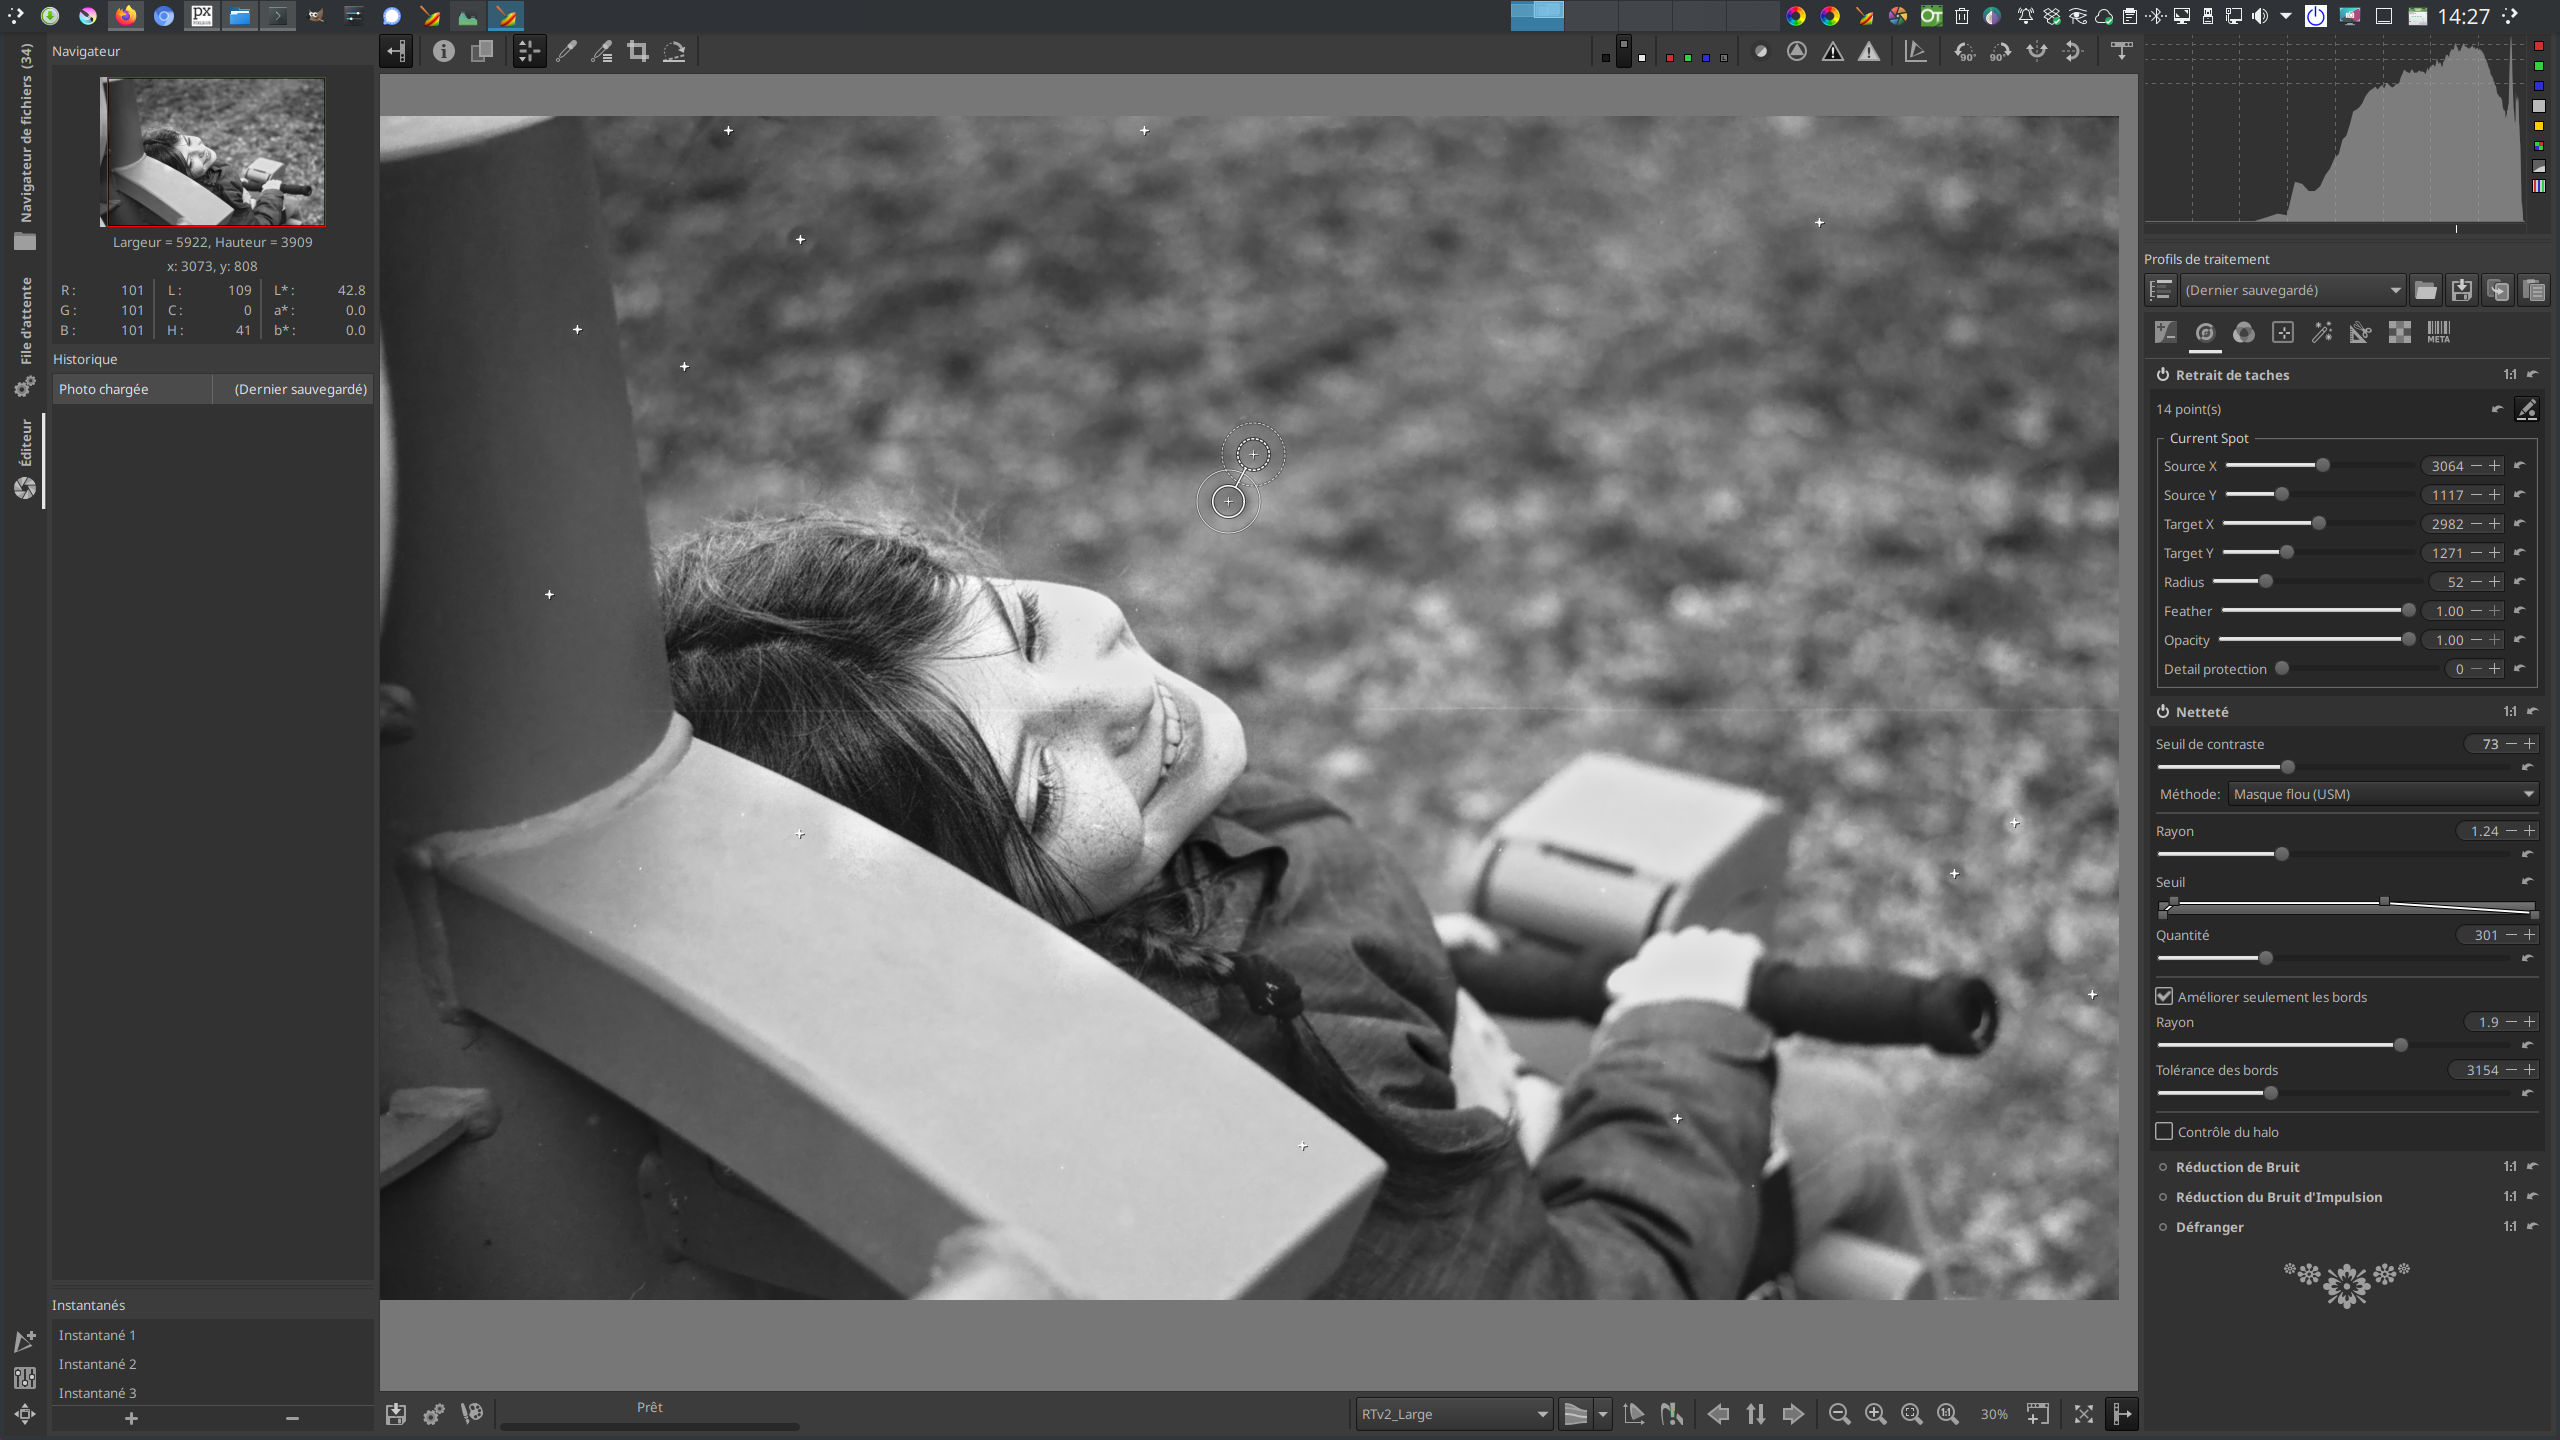The width and height of the screenshot is (2560, 1440).
Task: Enable Contrôle du halo checkbox
Action: (x=2165, y=1131)
